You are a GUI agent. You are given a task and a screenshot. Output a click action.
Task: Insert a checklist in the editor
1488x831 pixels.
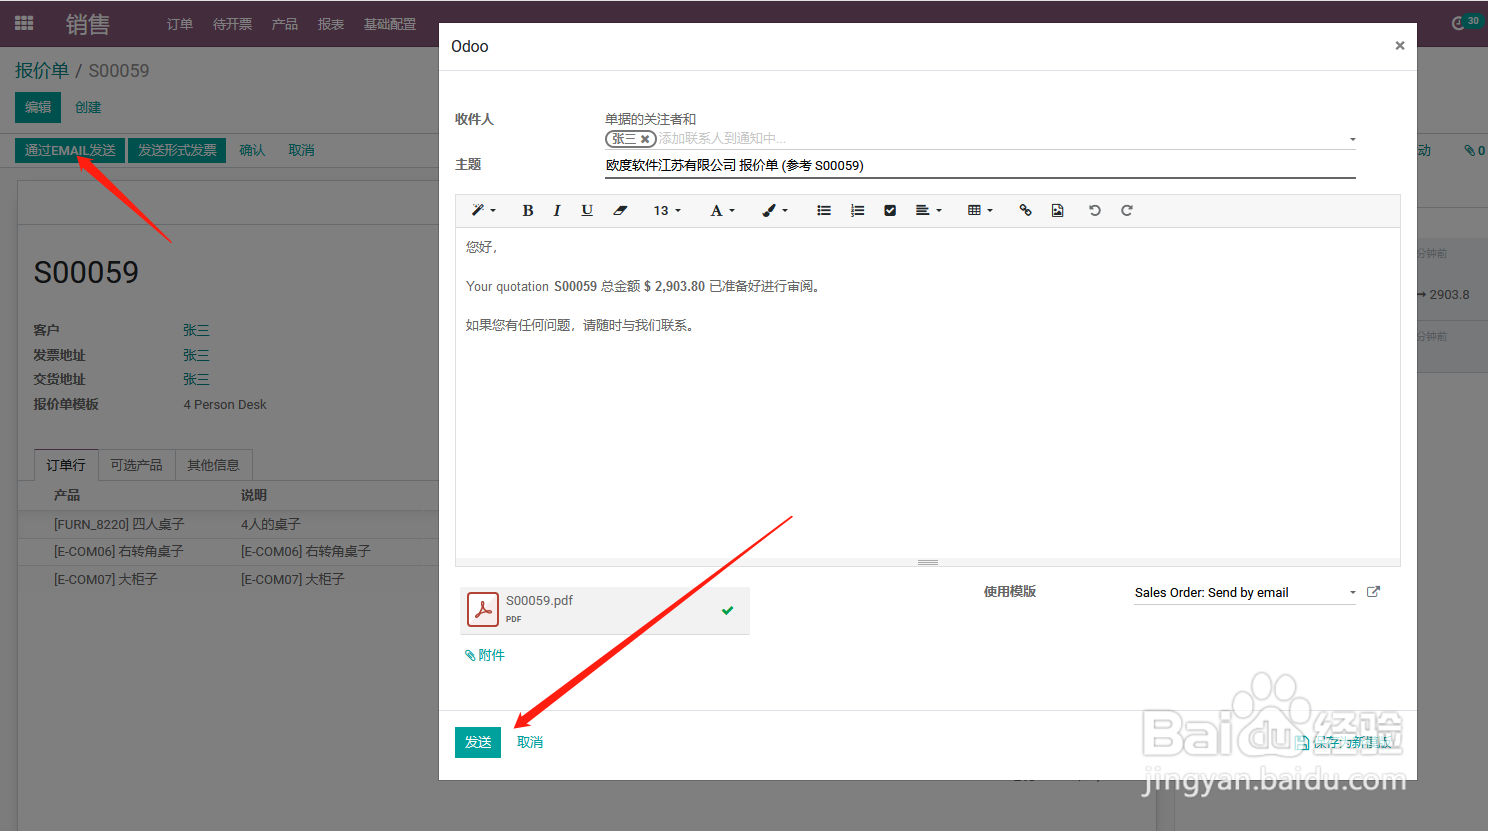point(890,210)
